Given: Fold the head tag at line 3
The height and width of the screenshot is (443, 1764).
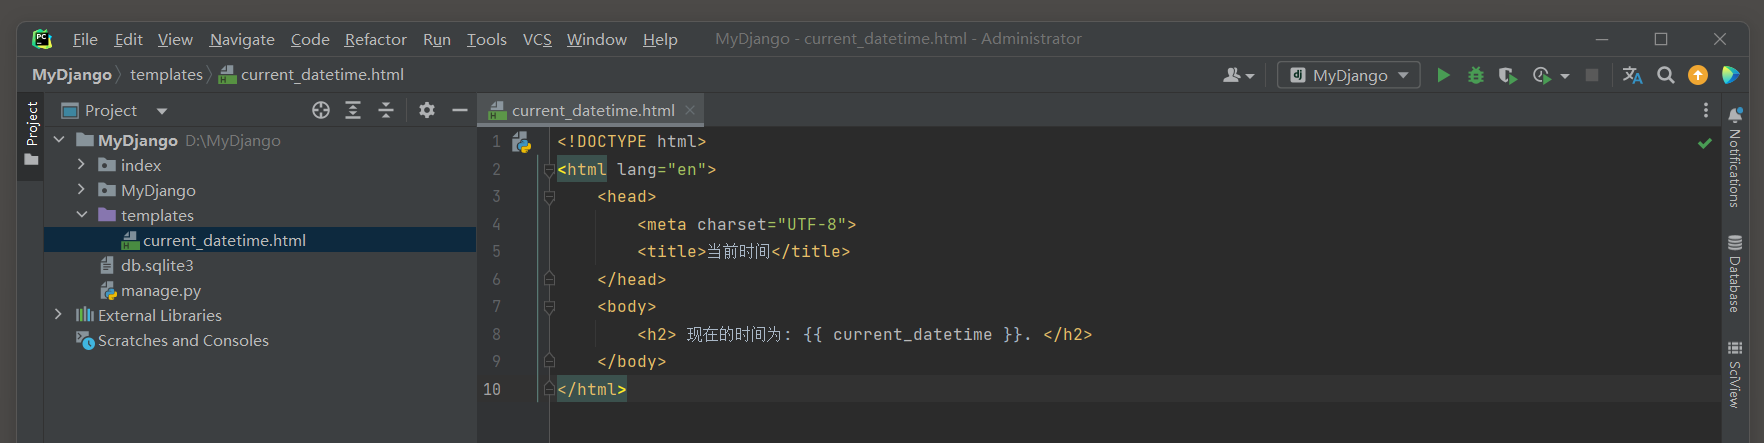Looking at the screenshot, I should coord(549,197).
